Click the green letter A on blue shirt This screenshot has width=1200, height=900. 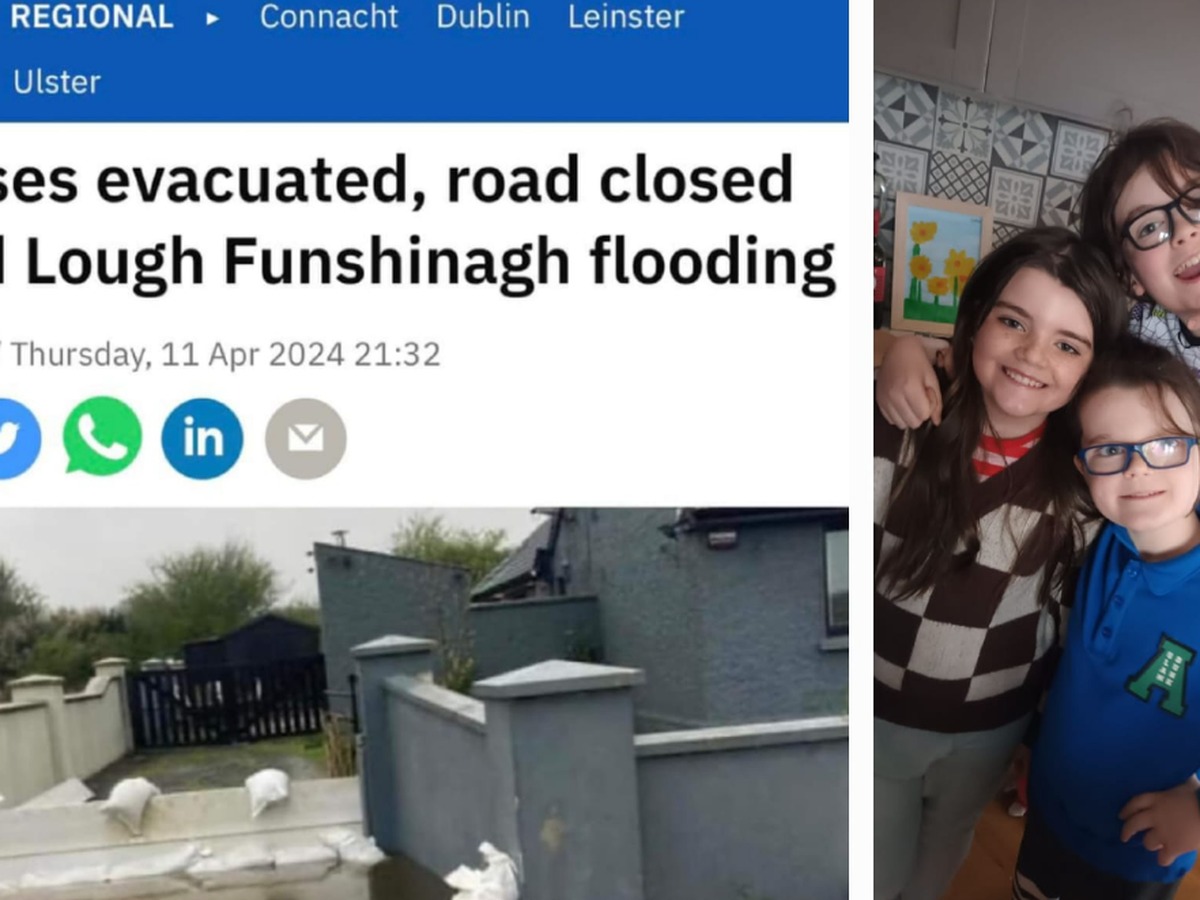tap(1162, 676)
